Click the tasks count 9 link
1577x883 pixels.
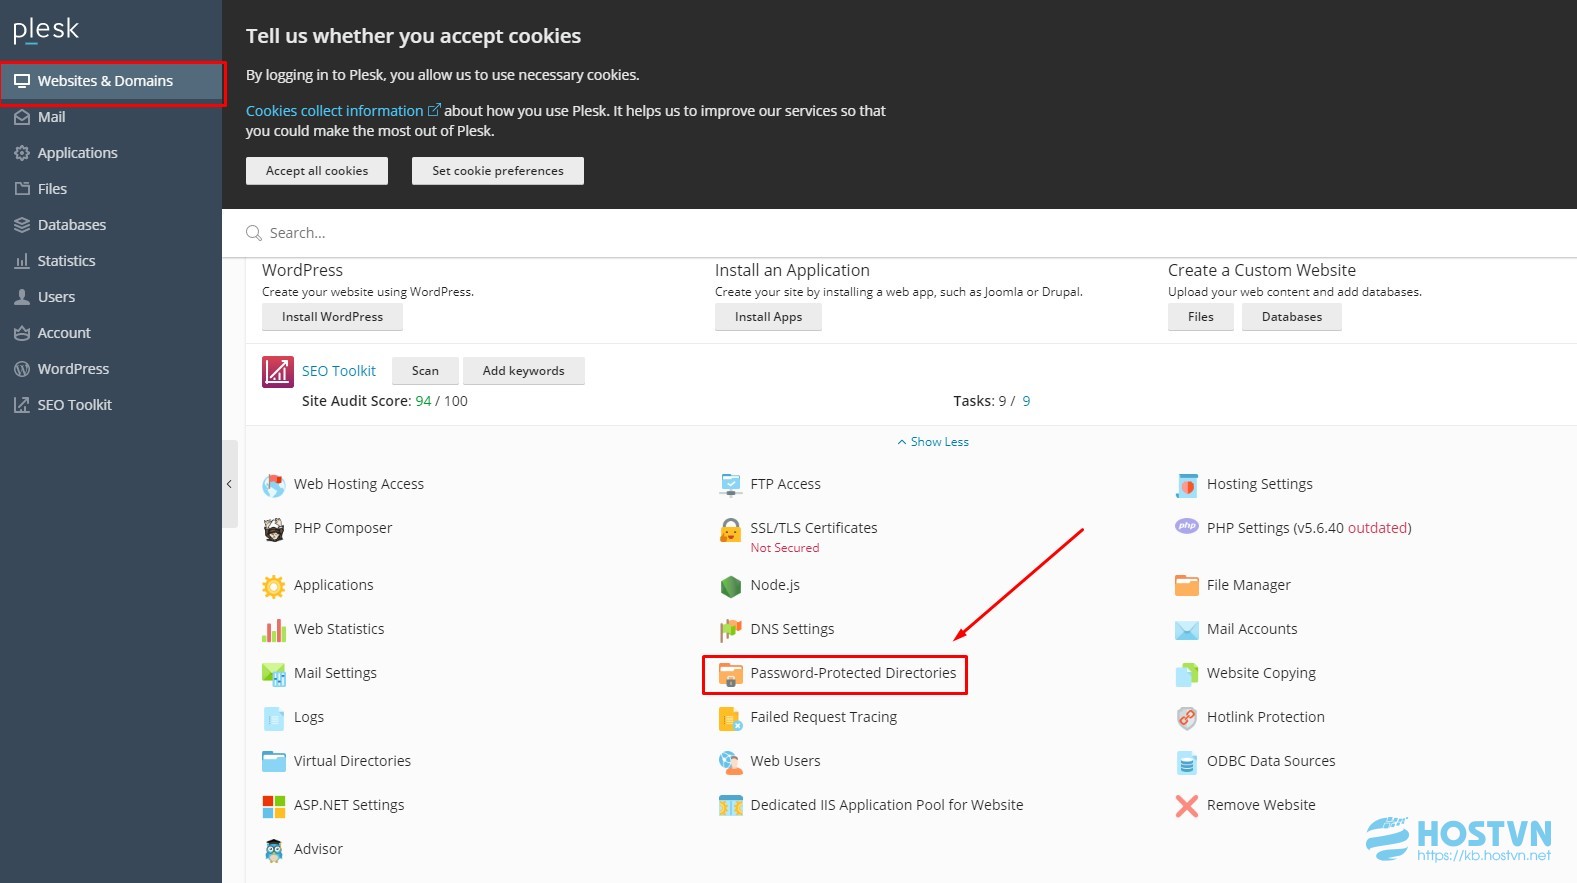(x=1026, y=401)
